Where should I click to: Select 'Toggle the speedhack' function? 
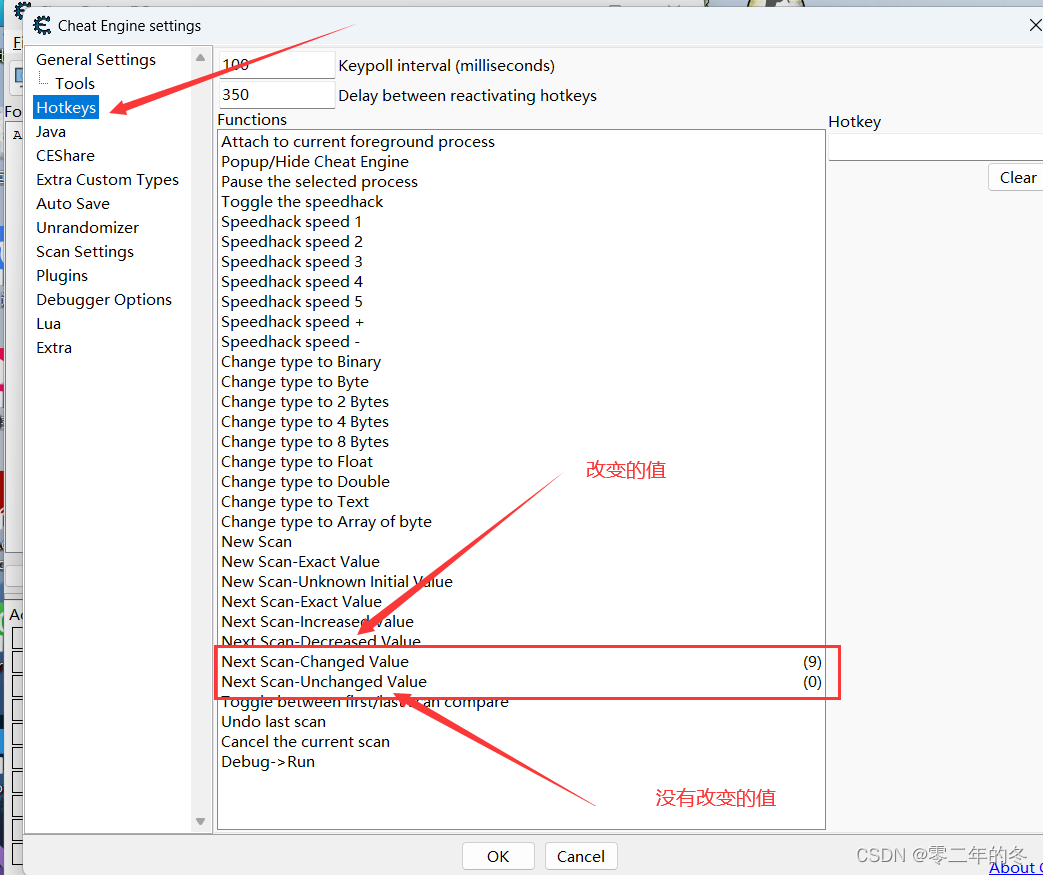click(x=521, y=201)
